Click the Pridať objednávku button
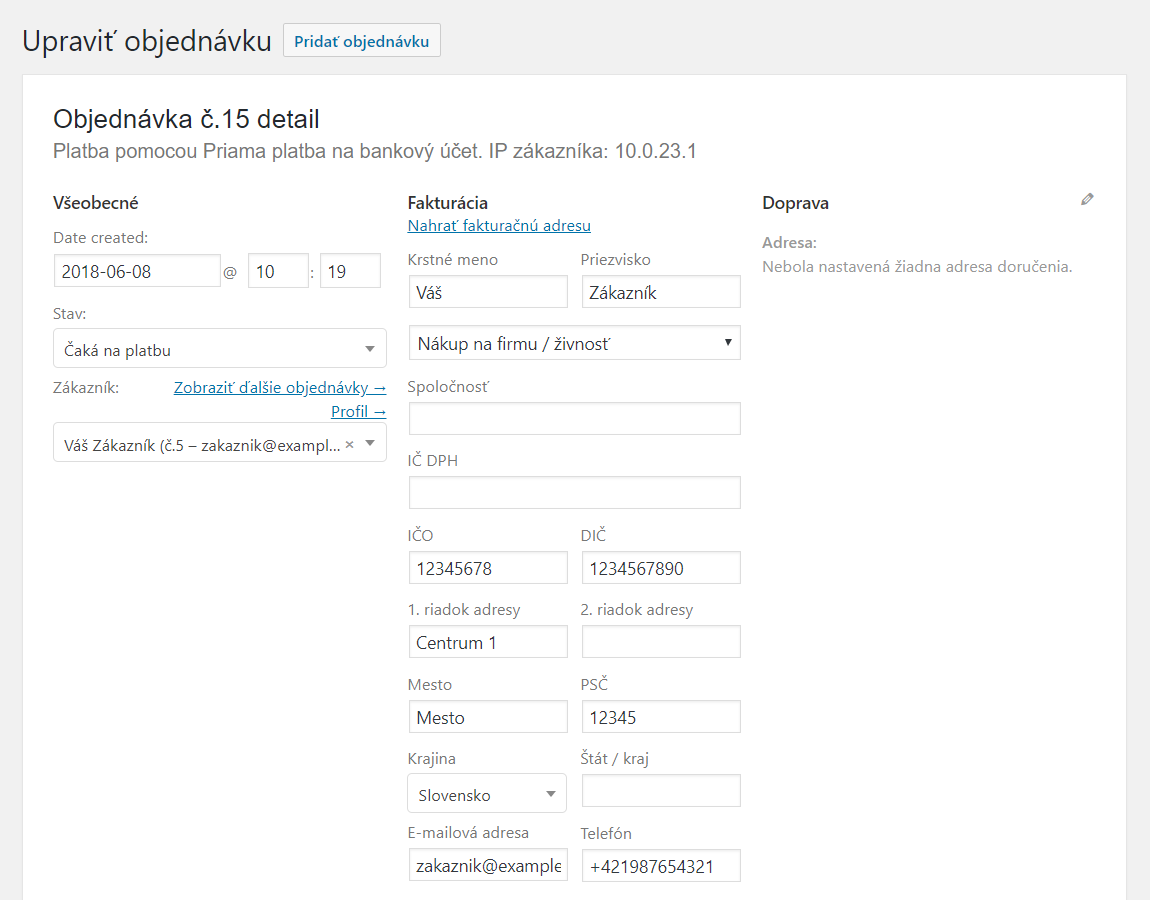Viewport: 1150px width, 900px height. tap(361, 41)
